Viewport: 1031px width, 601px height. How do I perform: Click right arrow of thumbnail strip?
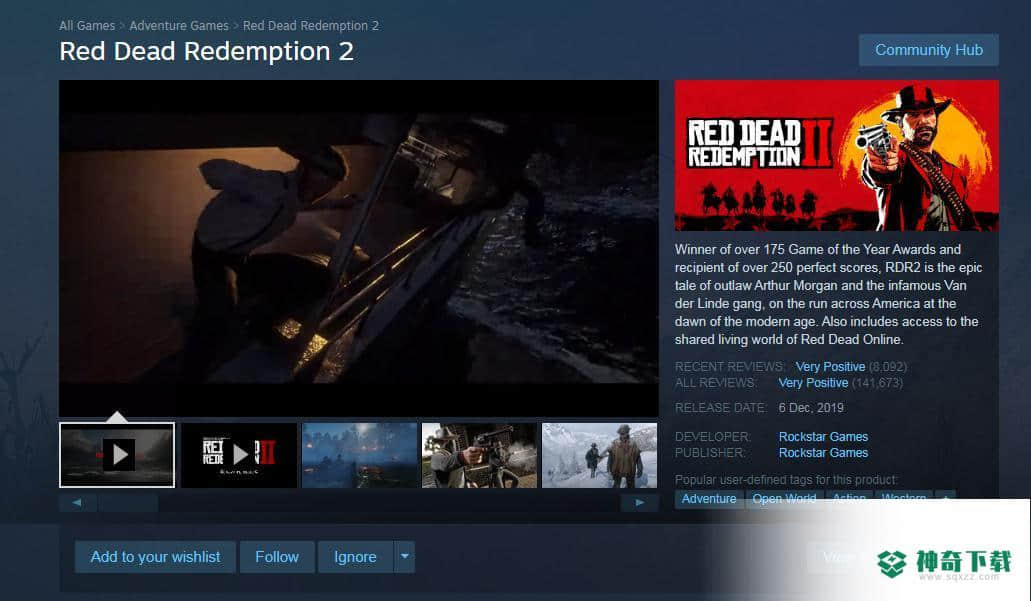[x=640, y=502]
